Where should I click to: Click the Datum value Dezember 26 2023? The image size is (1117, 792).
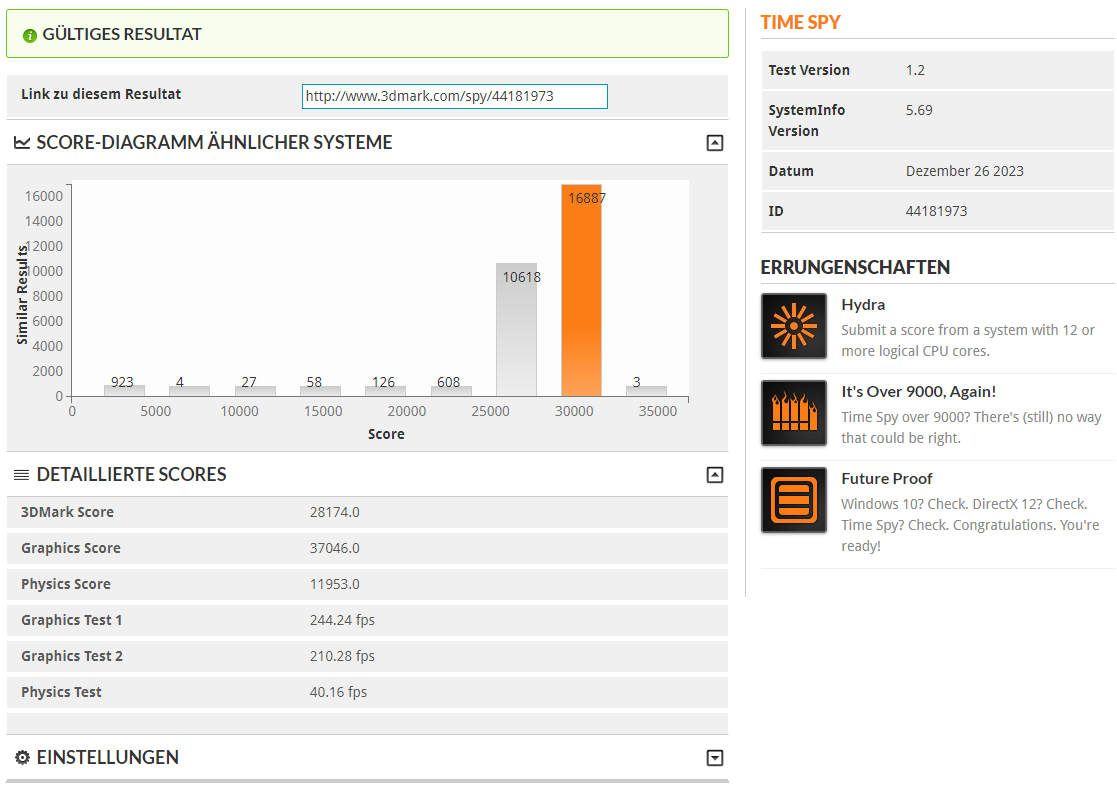(964, 171)
